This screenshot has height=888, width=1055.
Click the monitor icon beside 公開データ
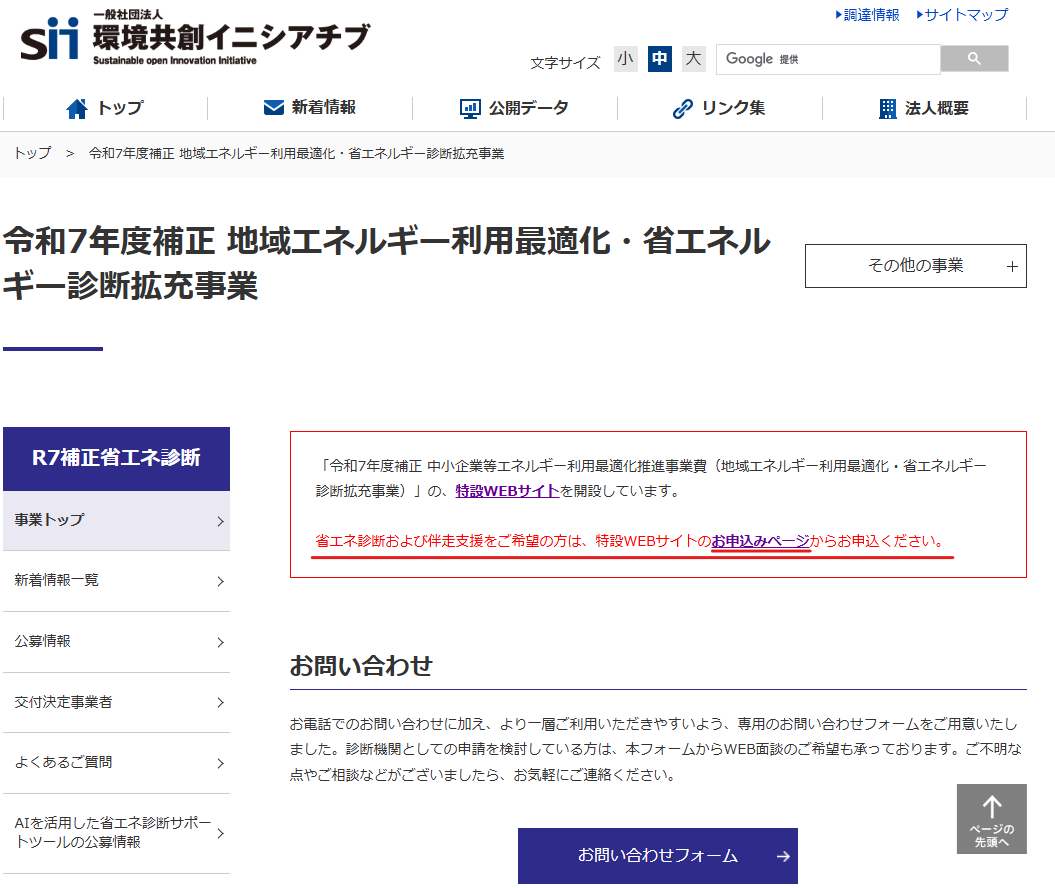pos(470,108)
